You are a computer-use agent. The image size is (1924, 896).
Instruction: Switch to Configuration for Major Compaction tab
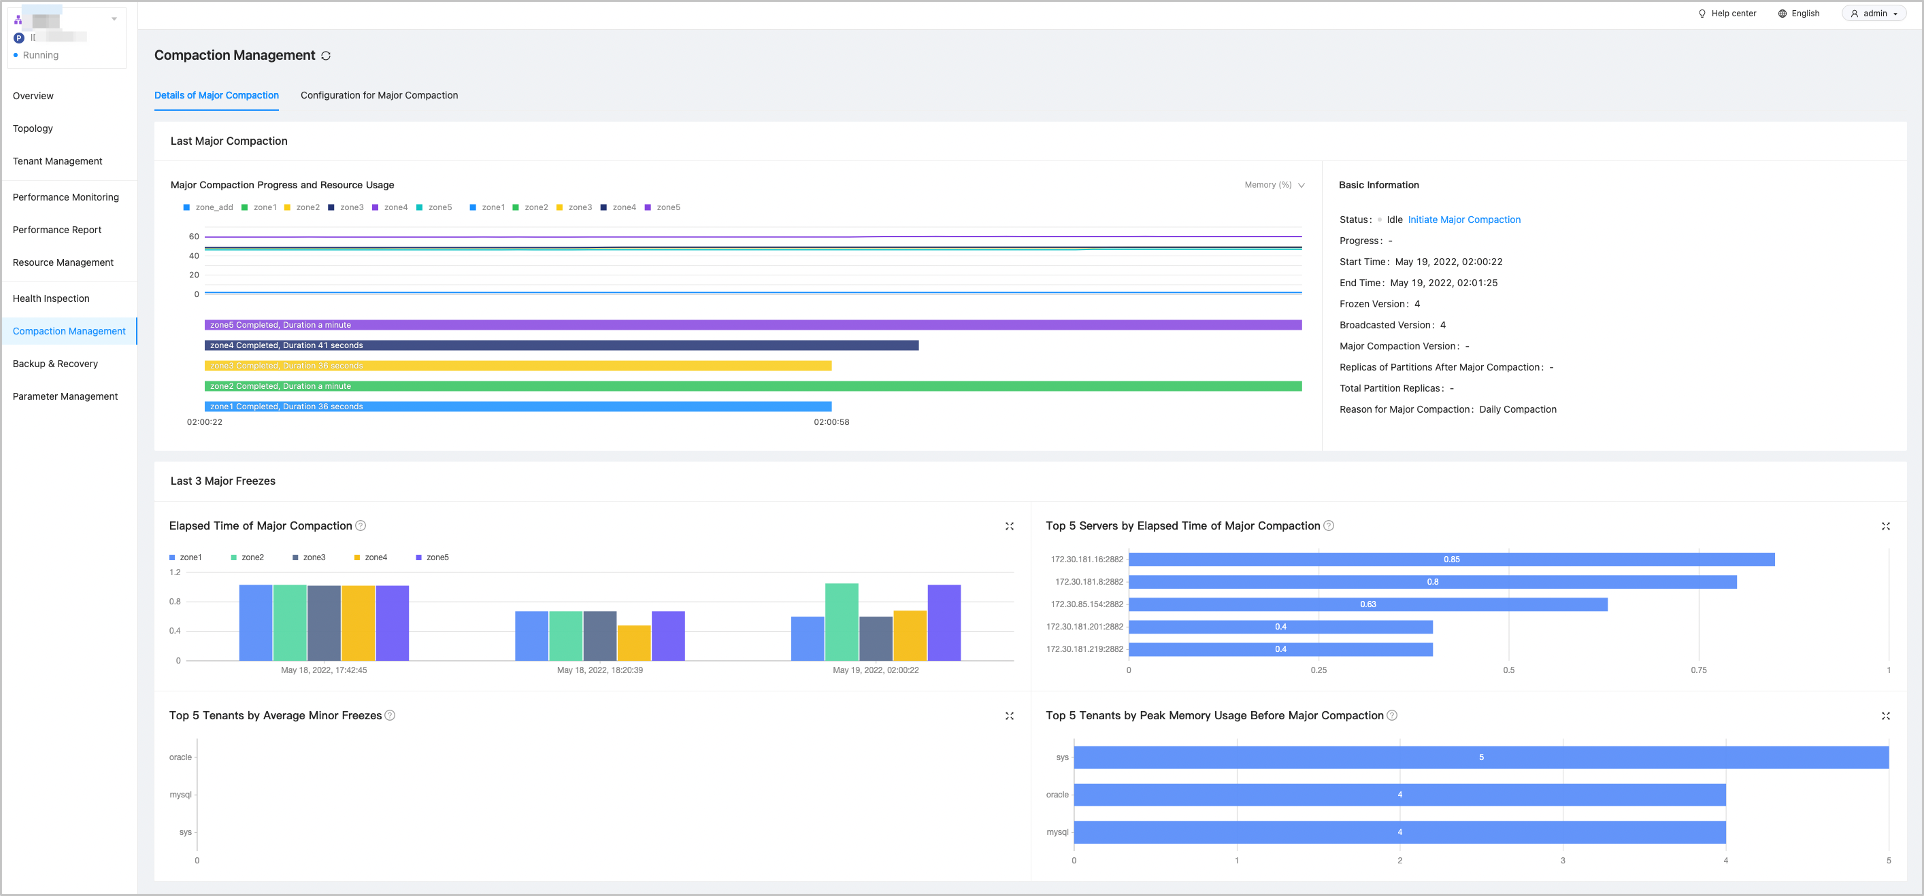379,96
